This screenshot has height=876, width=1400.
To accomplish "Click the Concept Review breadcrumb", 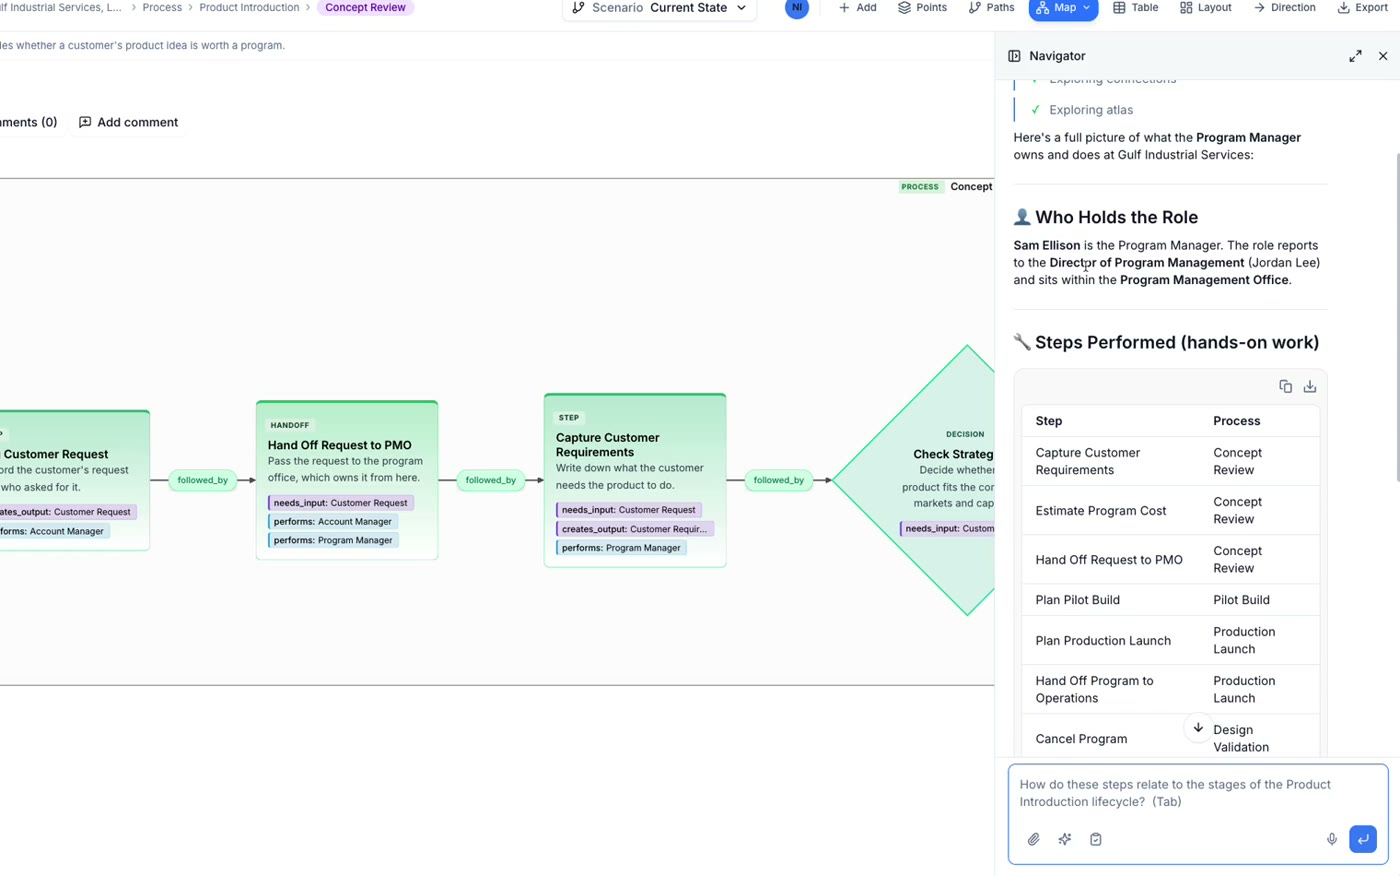I will [365, 8].
